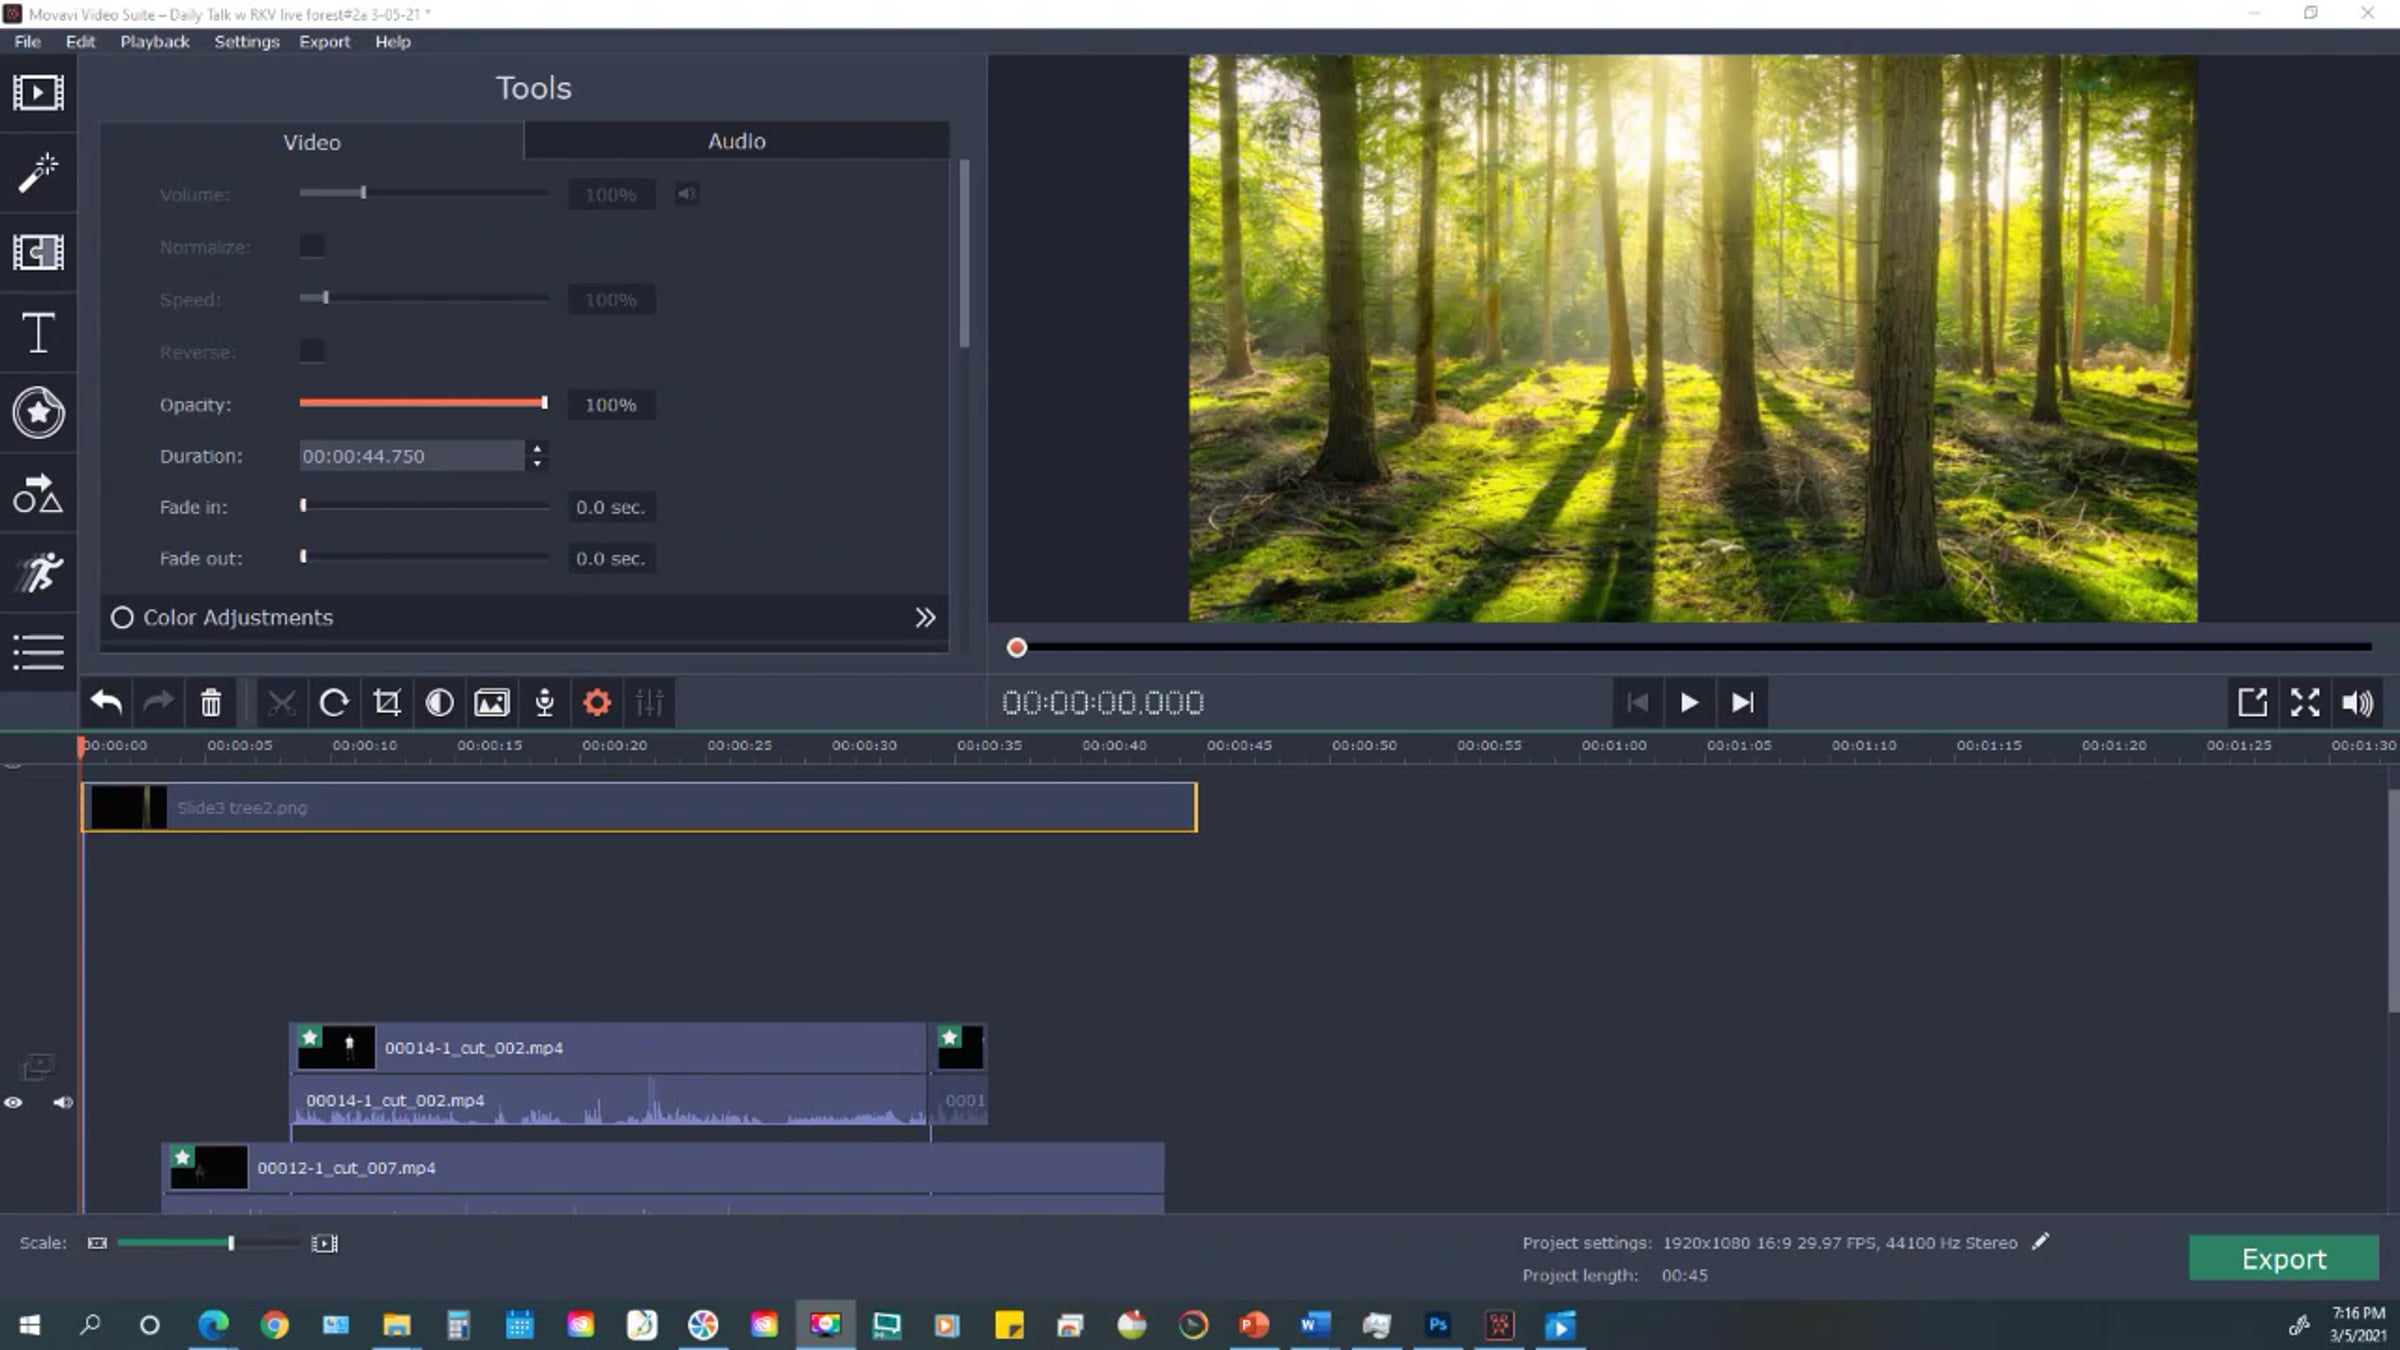
Task: Select the Color Adjustments radio circle
Action: pyautogui.click(x=122, y=618)
